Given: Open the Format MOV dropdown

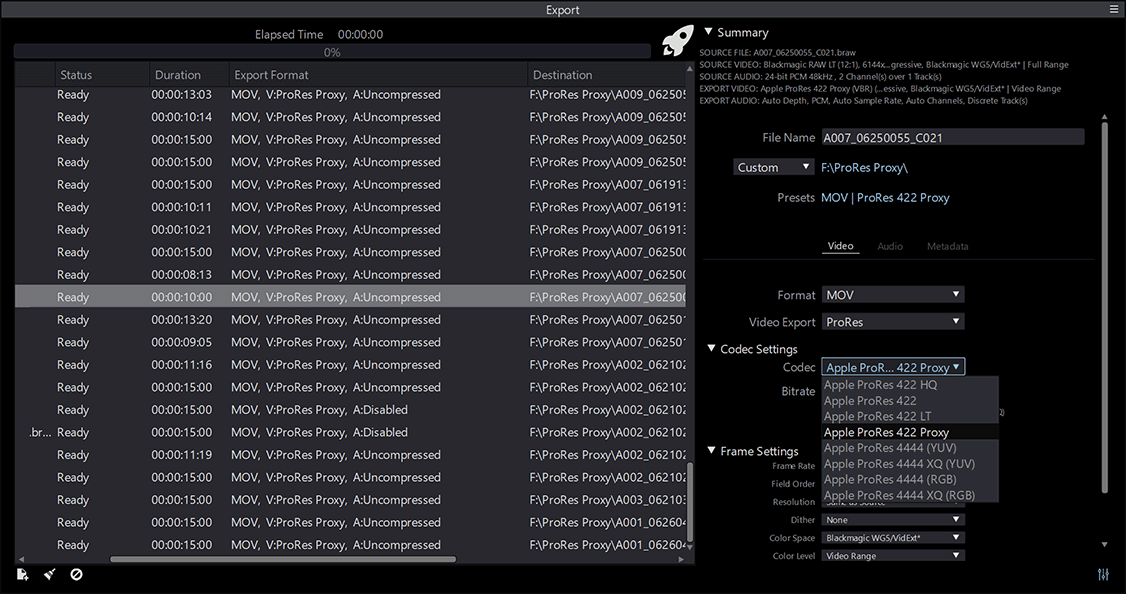Looking at the screenshot, I should point(893,294).
